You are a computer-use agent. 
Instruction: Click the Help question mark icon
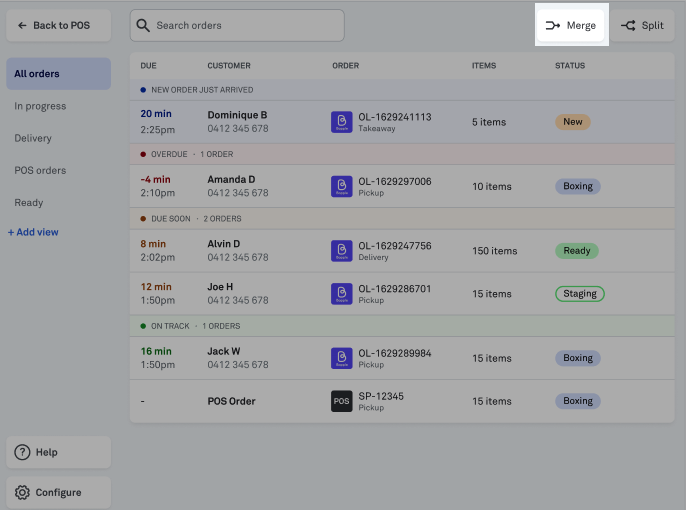[x=22, y=452]
